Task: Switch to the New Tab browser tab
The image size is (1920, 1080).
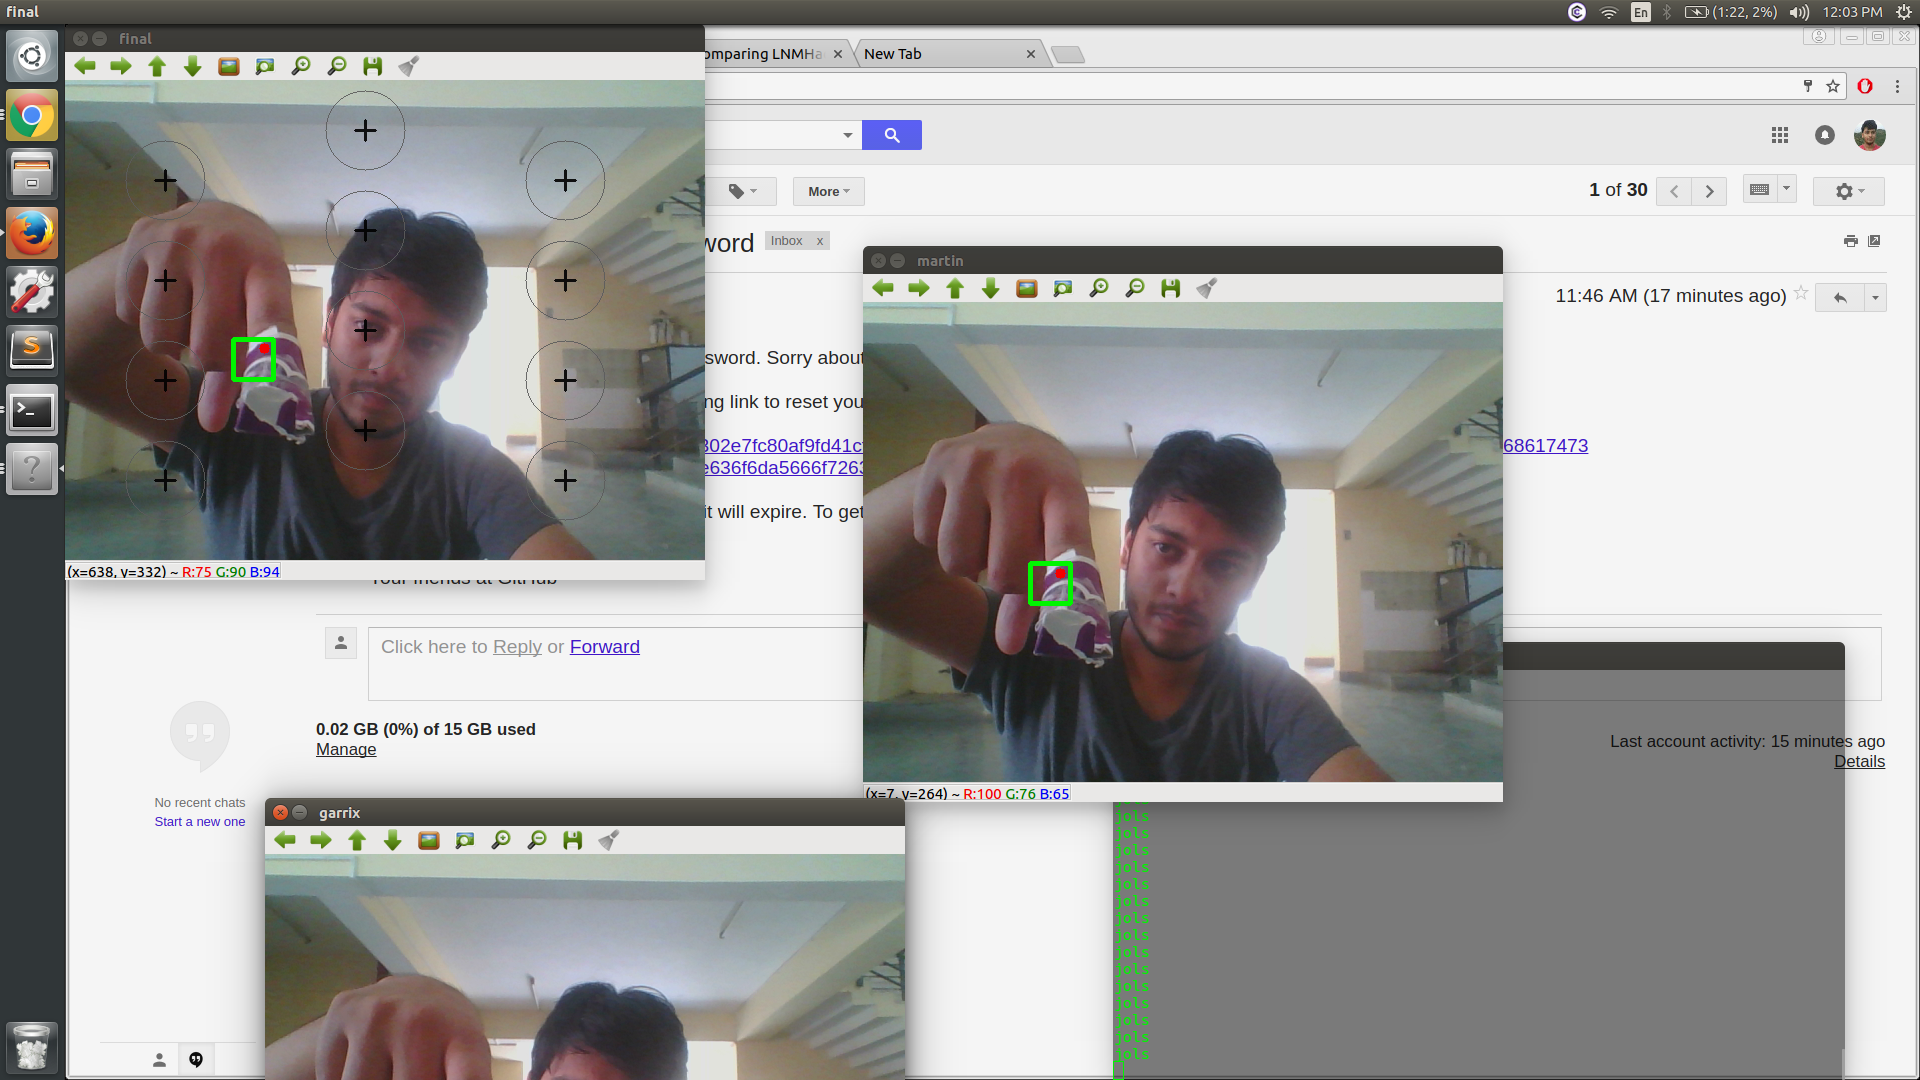Action: coord(940,54)
